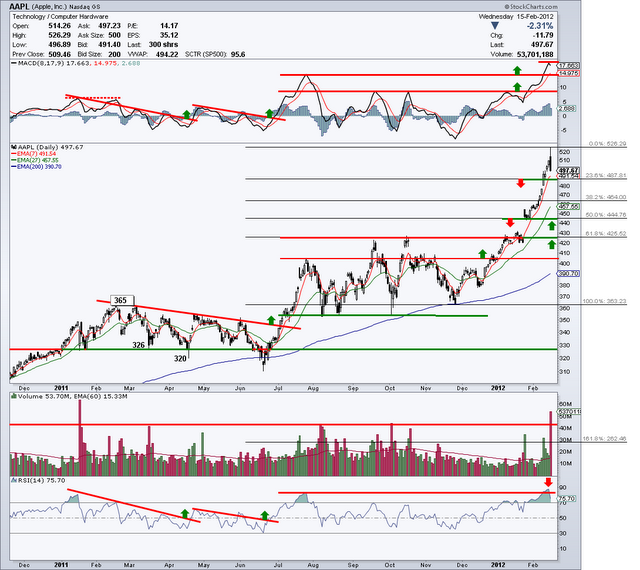Click the line icon beside RSI(14) legend
The height and width of the screenshot is (570, 640).
coord(14,481)
